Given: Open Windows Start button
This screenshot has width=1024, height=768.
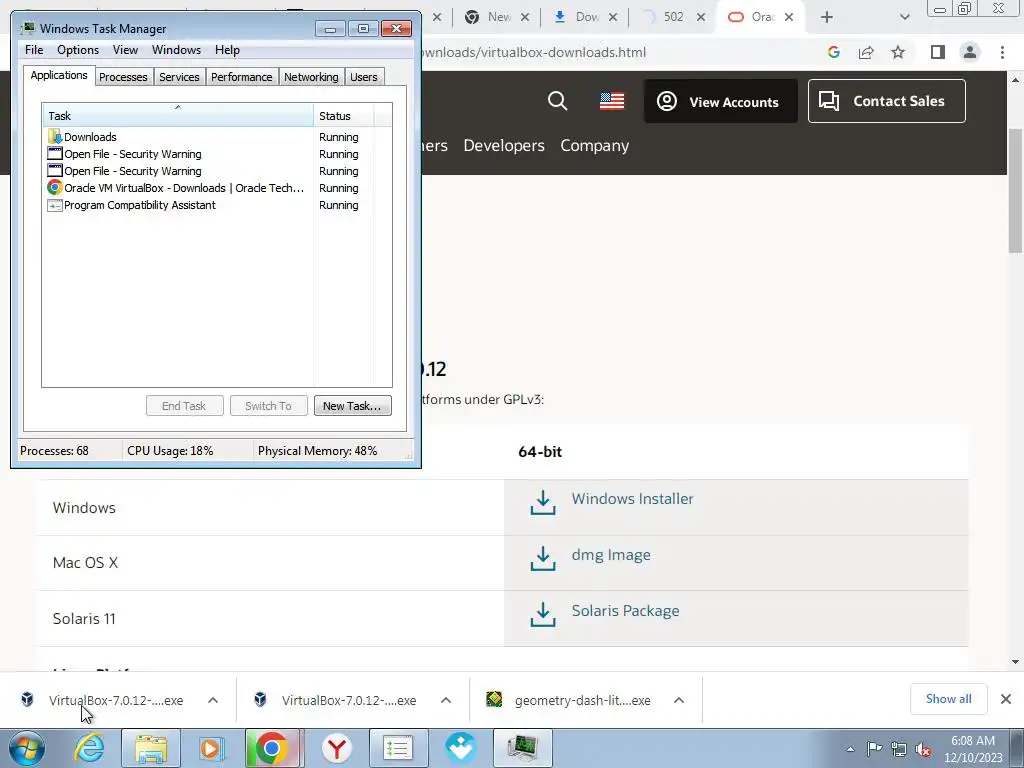Looking at the screenshot, I should [x=27, y=748].
